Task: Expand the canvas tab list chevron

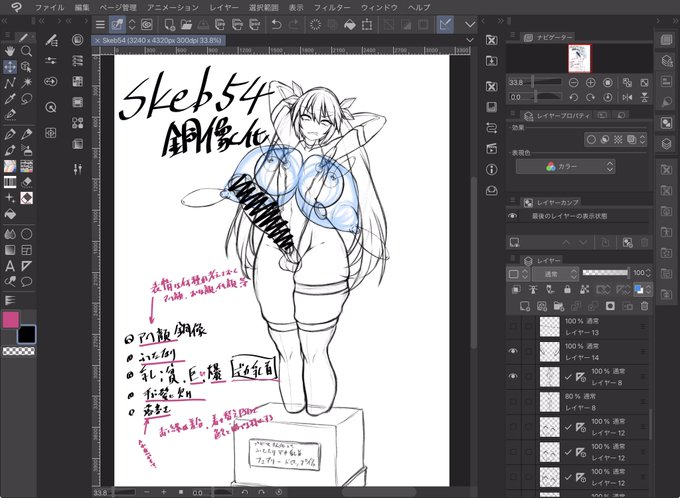Action: pyautogui.click(x=470, y=40)
